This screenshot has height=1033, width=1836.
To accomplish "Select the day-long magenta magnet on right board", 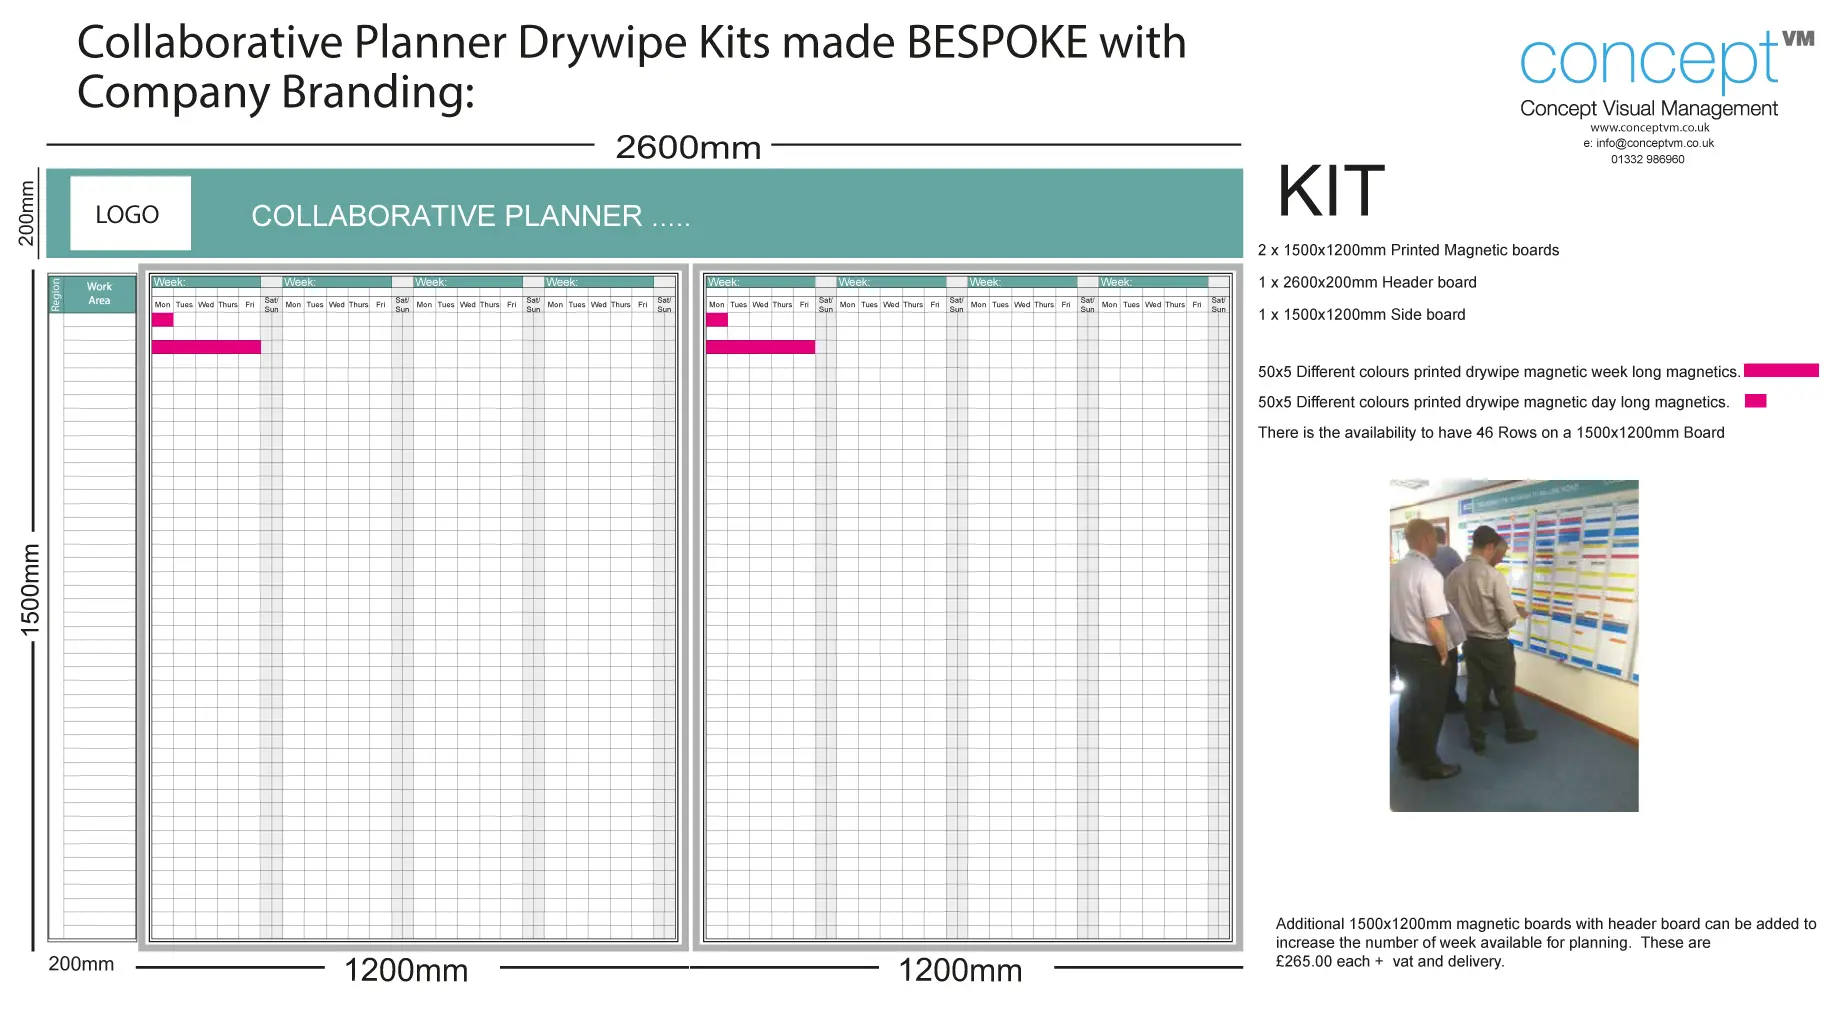I will tap(716, 320).
